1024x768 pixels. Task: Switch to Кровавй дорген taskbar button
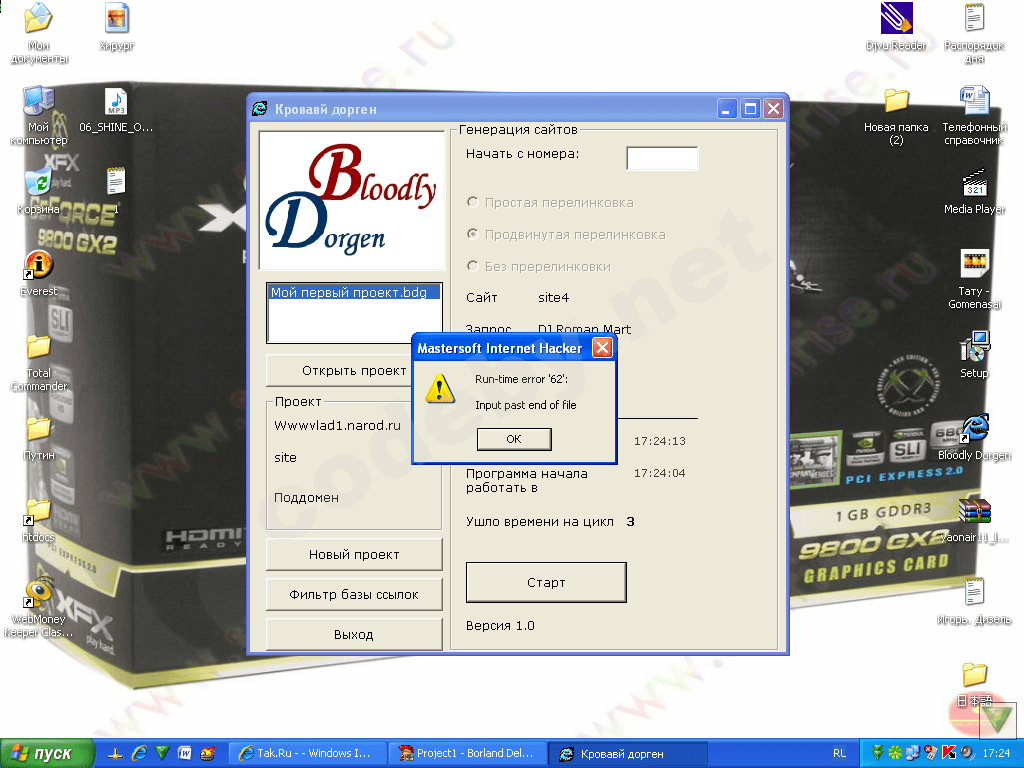click(x=628, y=753)
